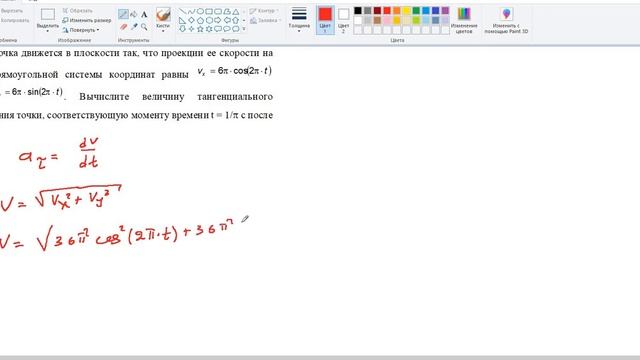Pick the four-point star shape
Viewport: 640px width, 360px height.
[191, 29]
